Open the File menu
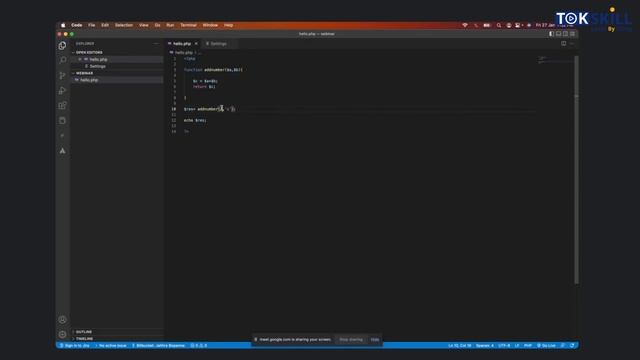Viewport: 640px width, 360px height. [x=91, y=25]
